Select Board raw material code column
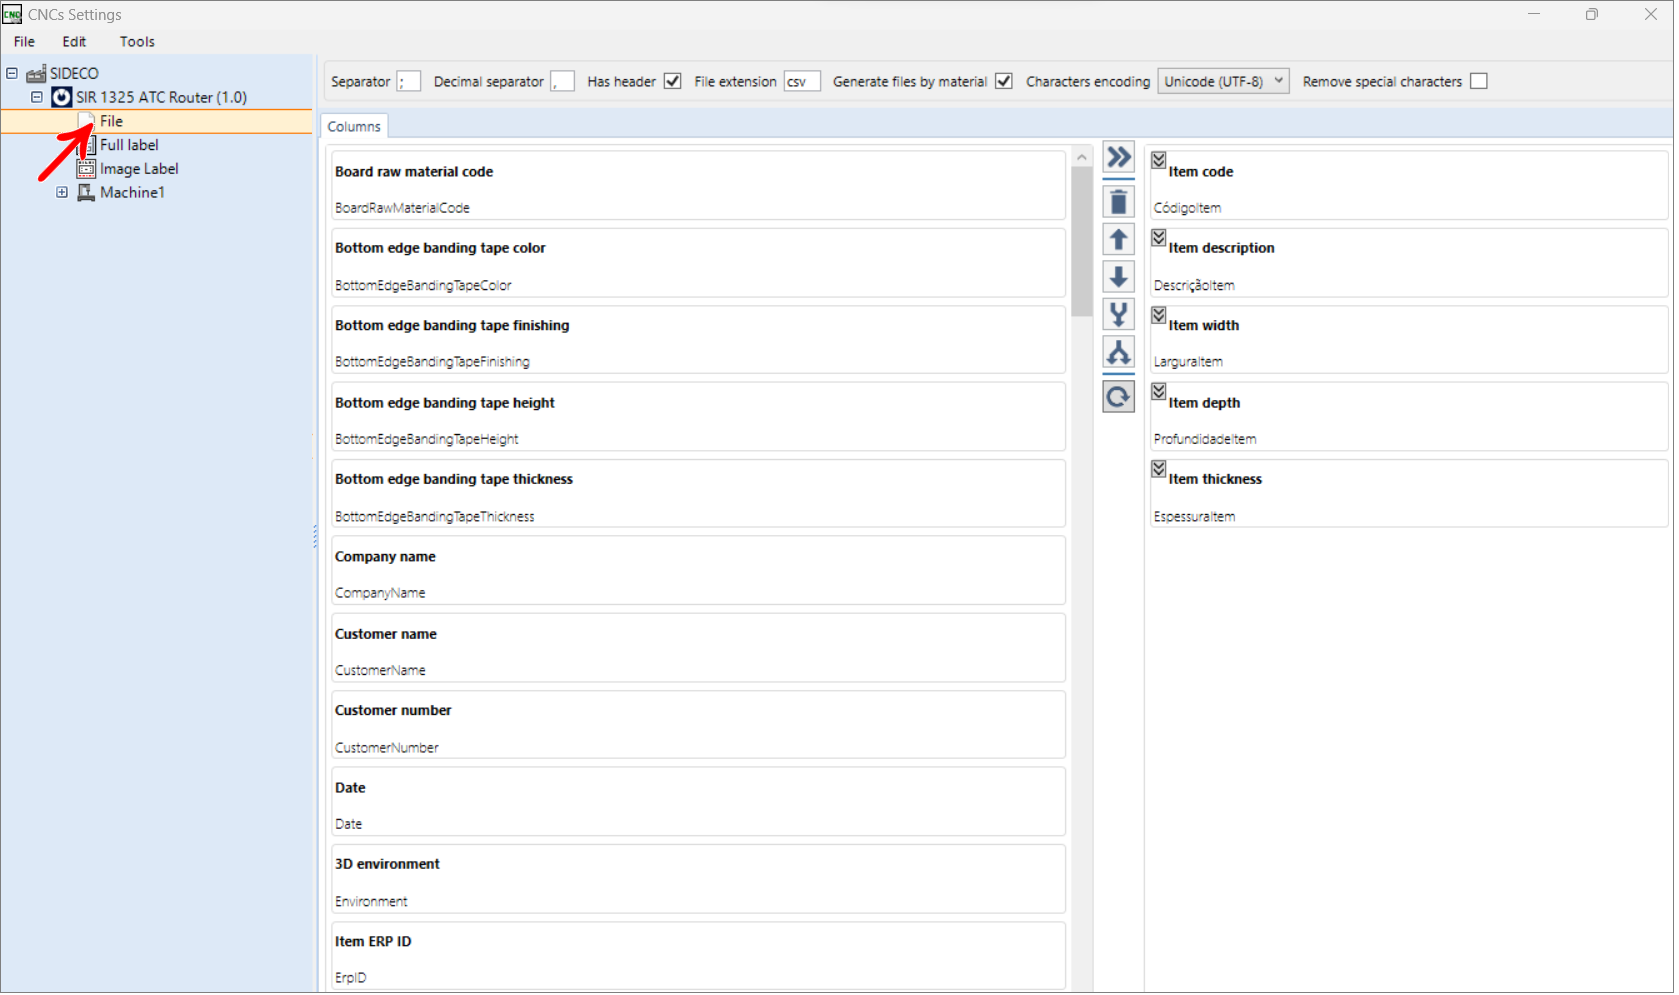1679x995 pixels. [700, 187]
